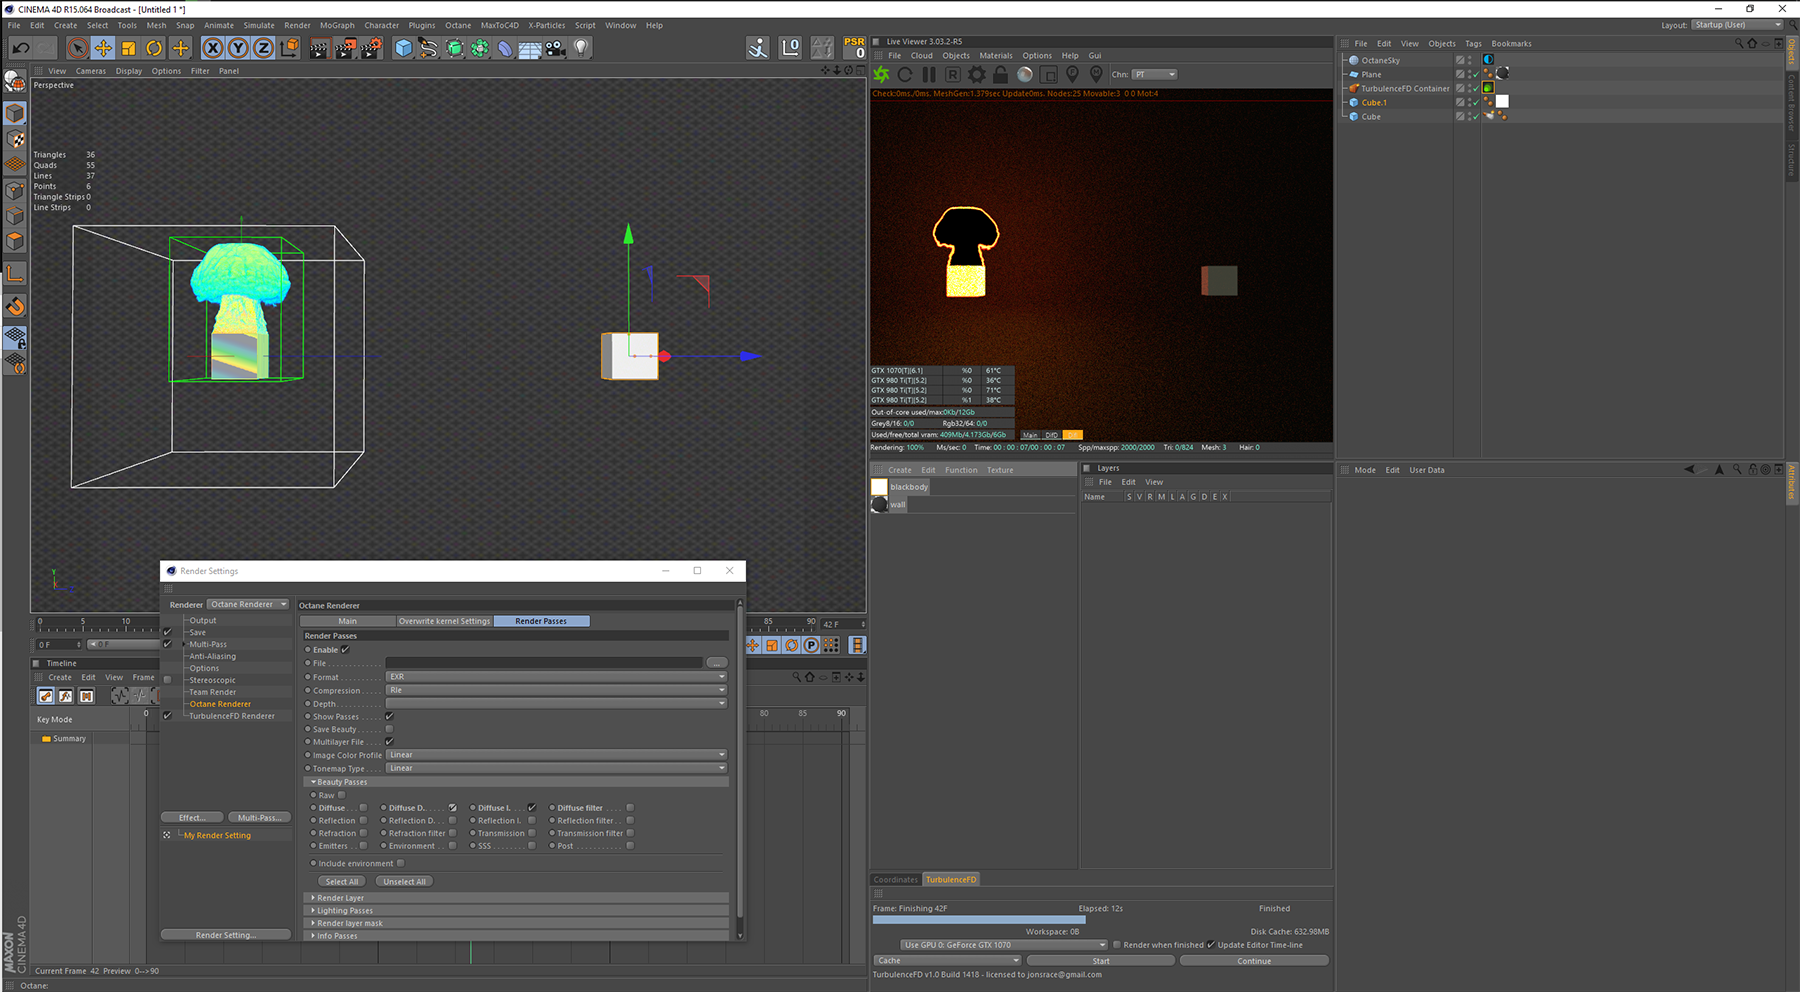This screenshot has width=1800, height=992.
Task: Switch to the Main tab in Octane Renderer
Action: click(x=347, y=621)
